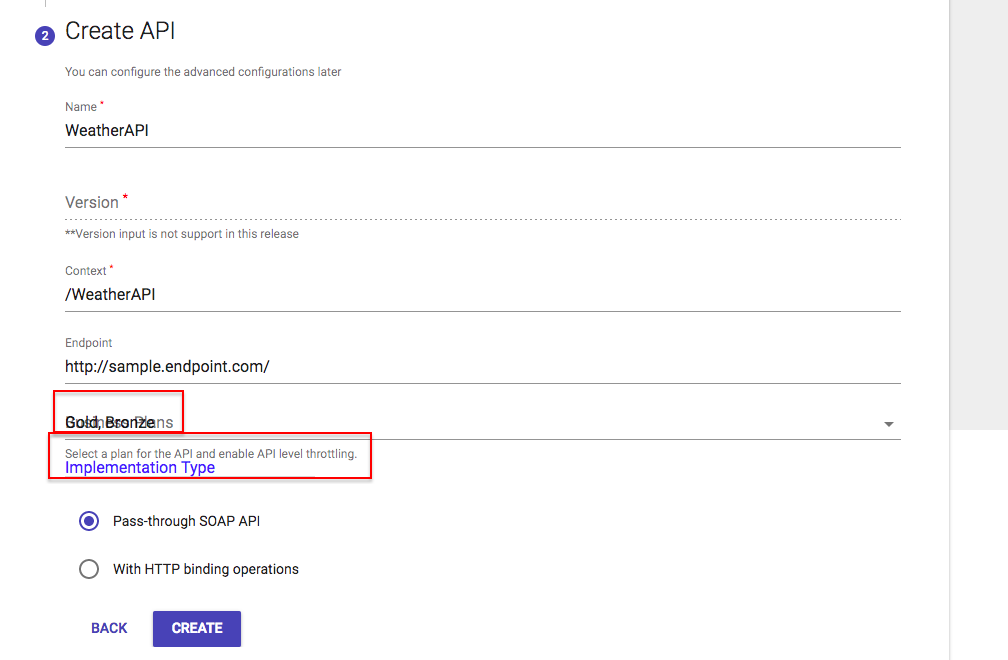Open the Business Plans dropdown arrow
This screenshot has height=660, width=1008.
[x=888, y=424]
